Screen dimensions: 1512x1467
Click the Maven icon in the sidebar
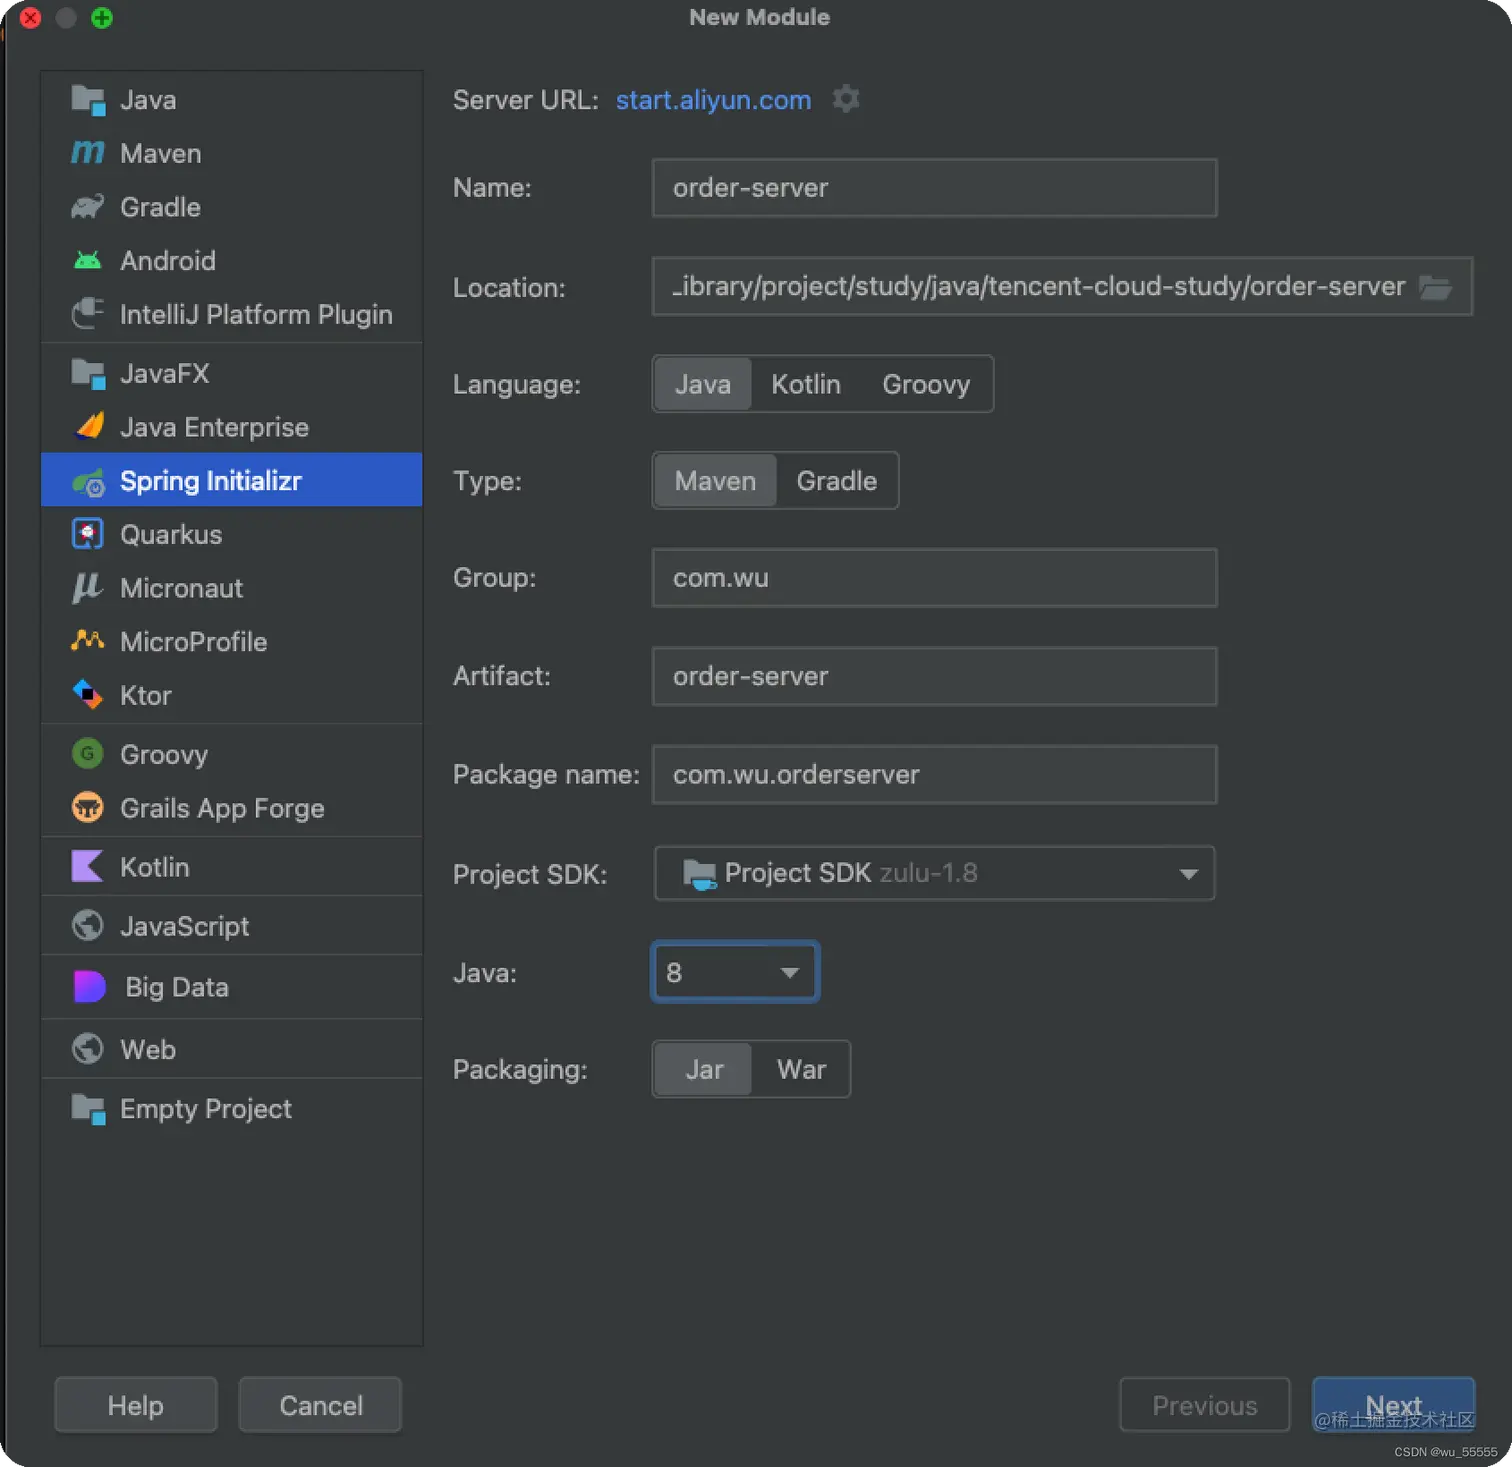pos(88,153)
